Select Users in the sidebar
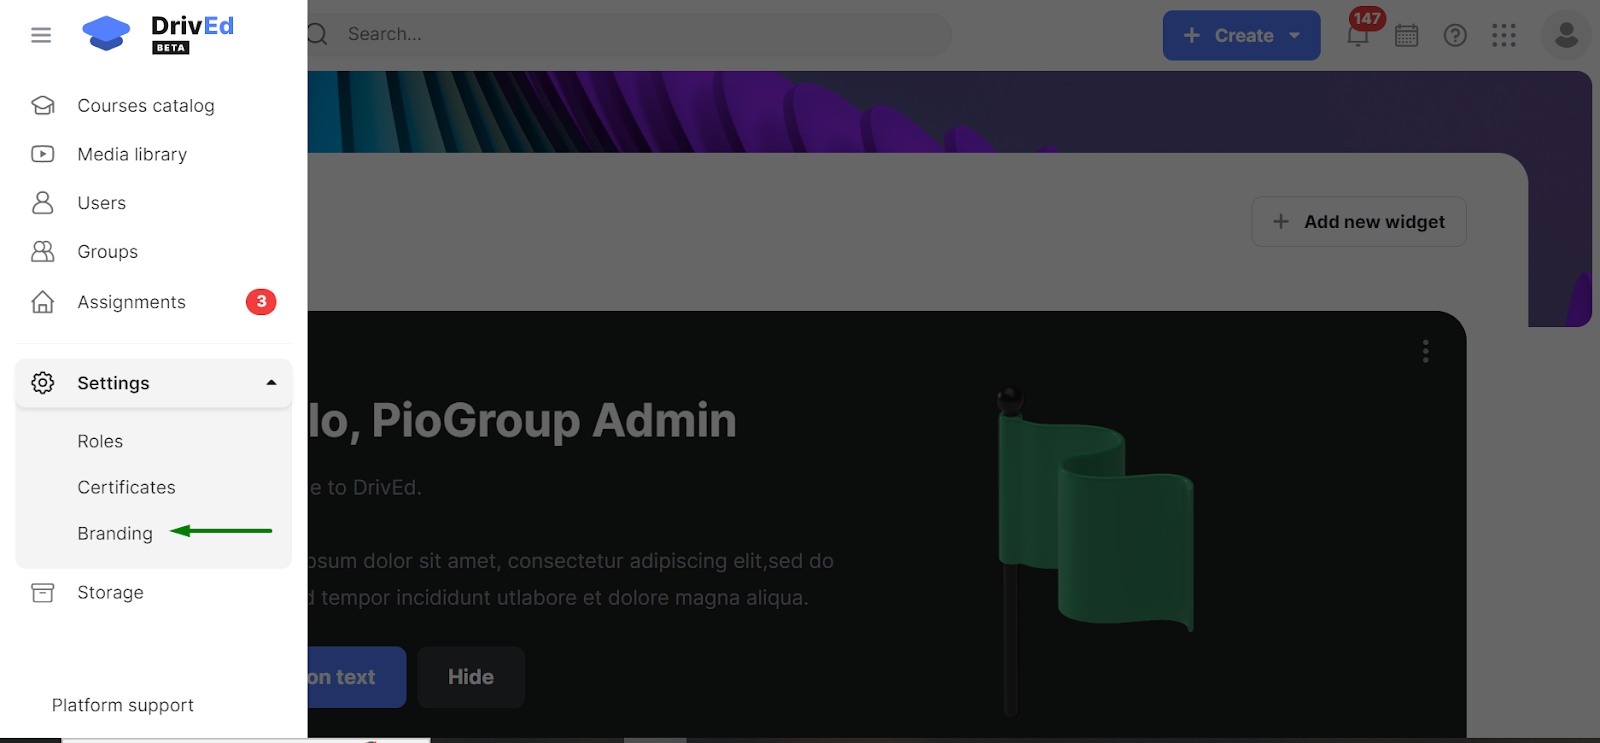Screen dimensions: 1600x743 (x=101, y=203)
